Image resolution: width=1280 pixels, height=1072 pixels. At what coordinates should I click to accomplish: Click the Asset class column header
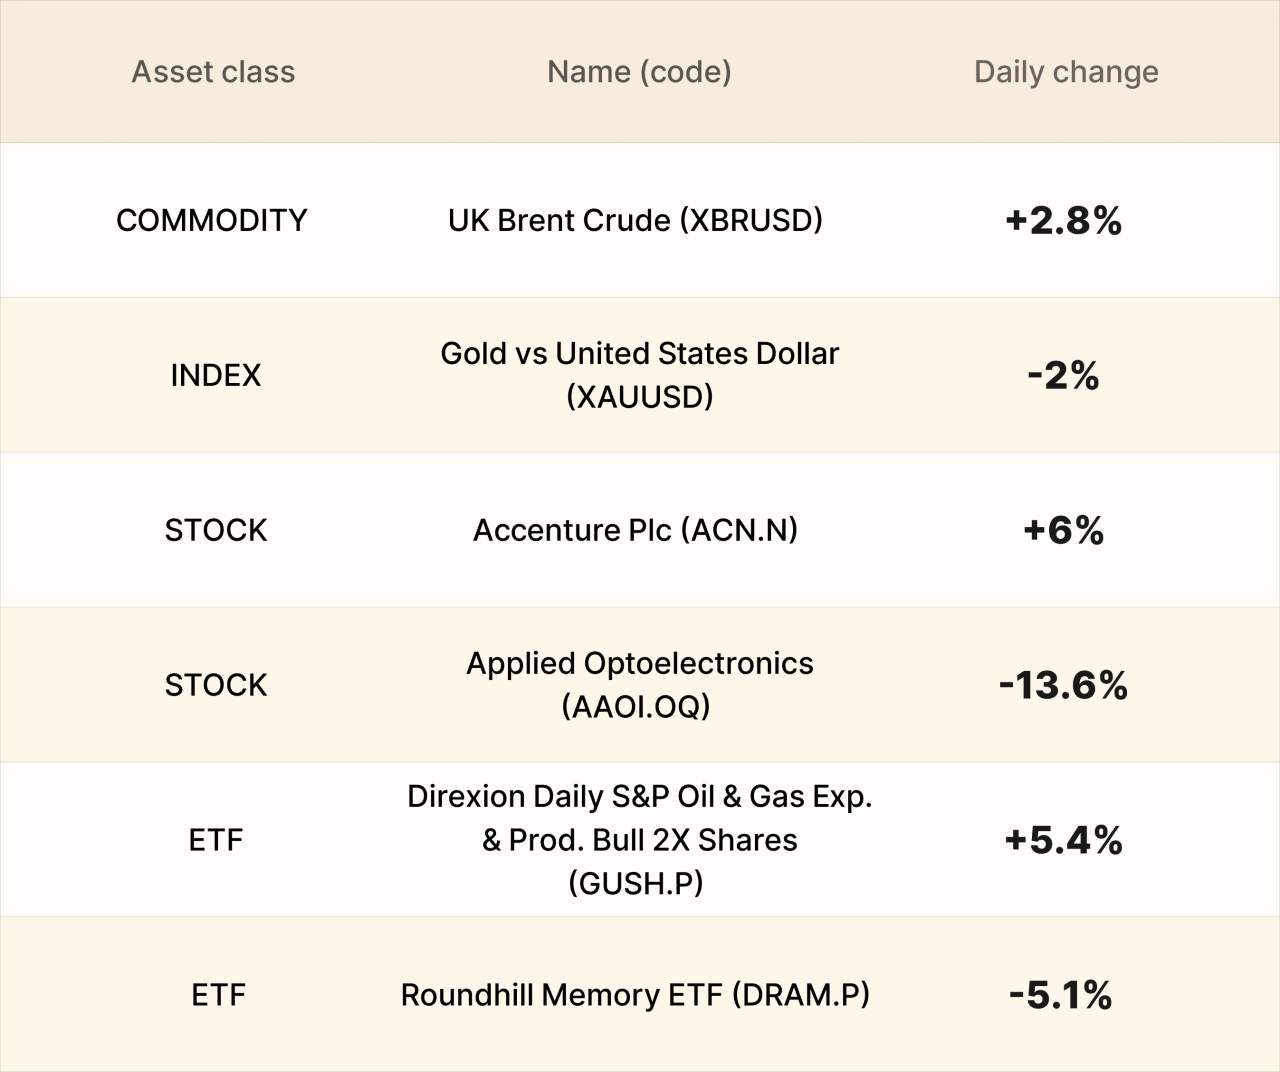[x=213, y=72]
